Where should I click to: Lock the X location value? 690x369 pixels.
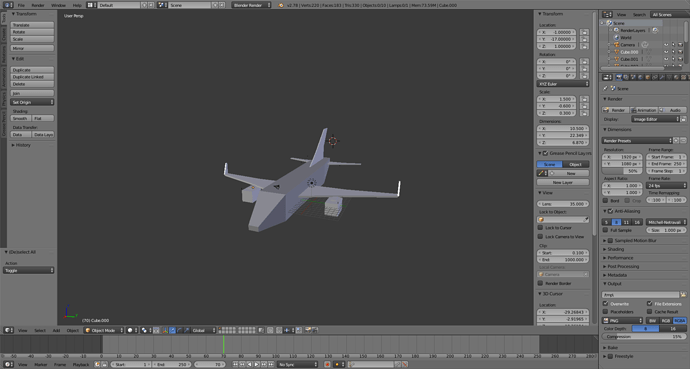(584, 32)
